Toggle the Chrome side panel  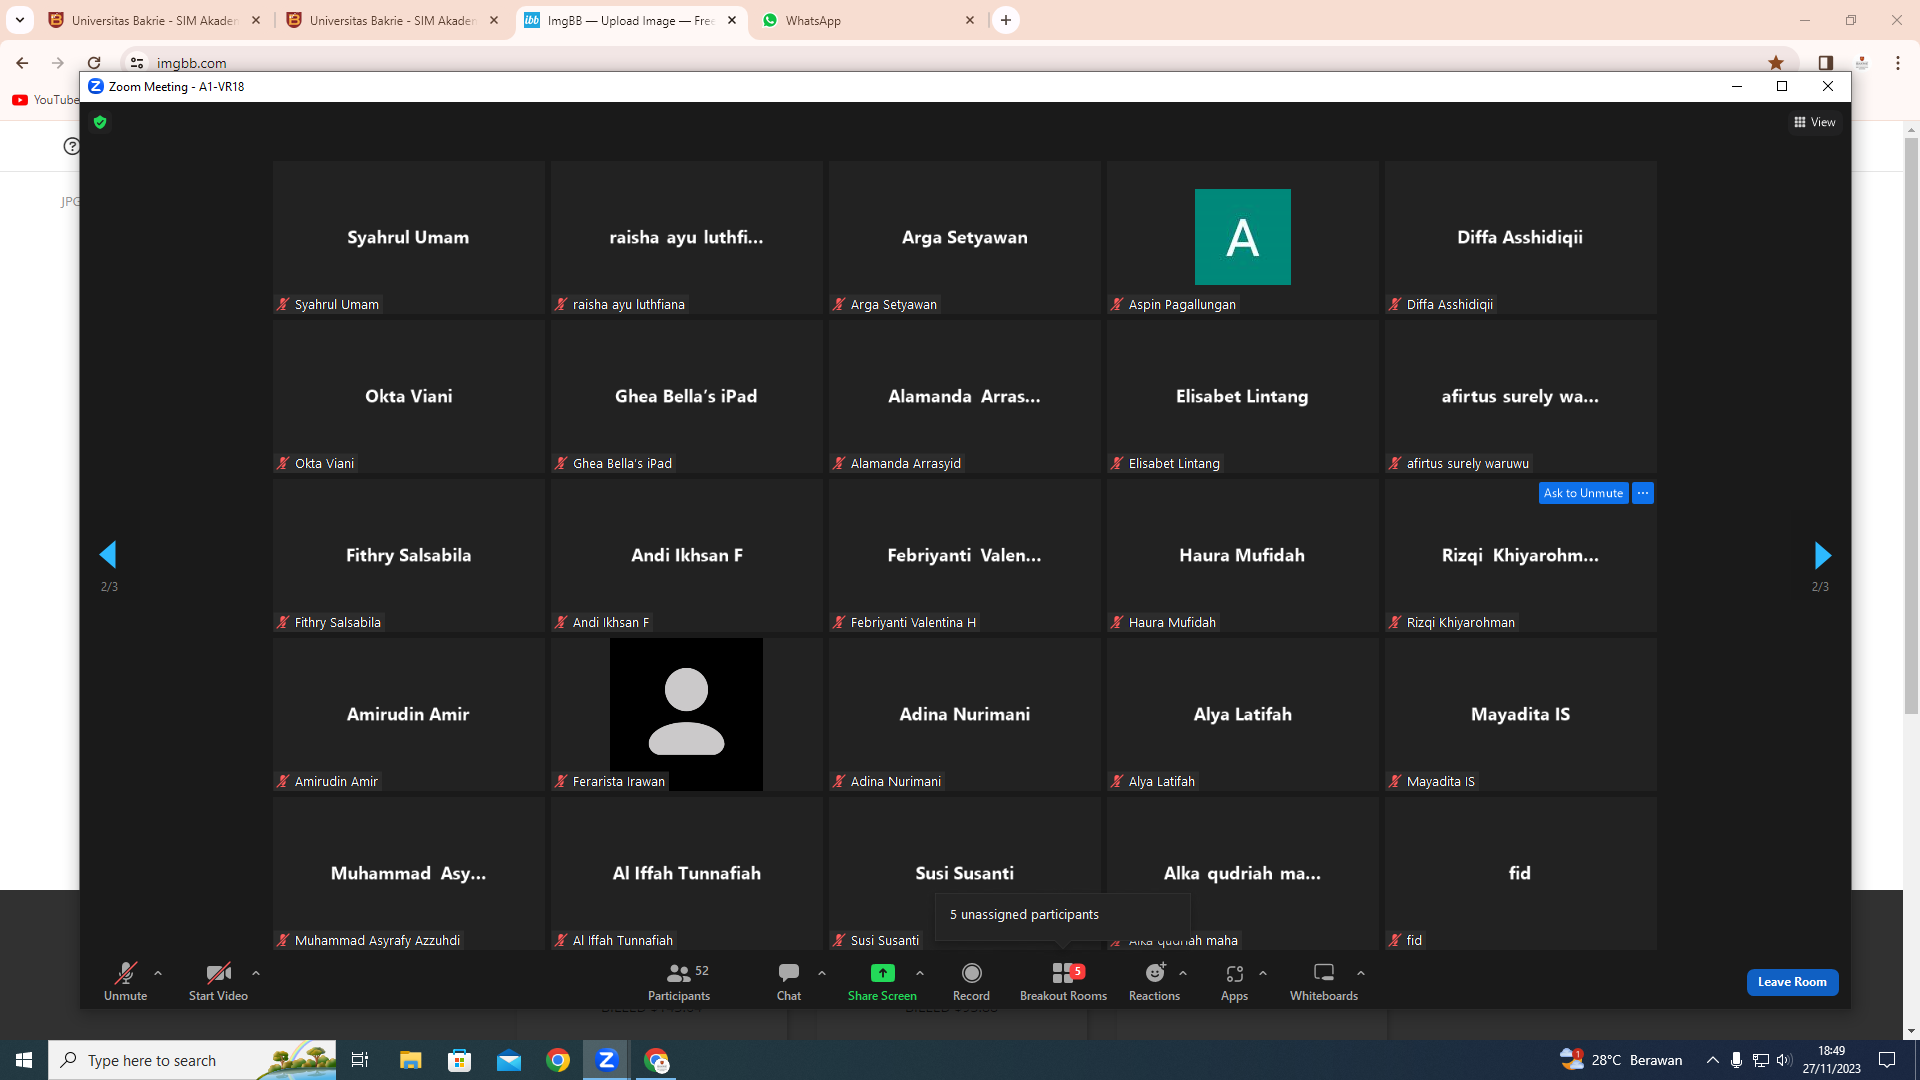coord(1825,62)
